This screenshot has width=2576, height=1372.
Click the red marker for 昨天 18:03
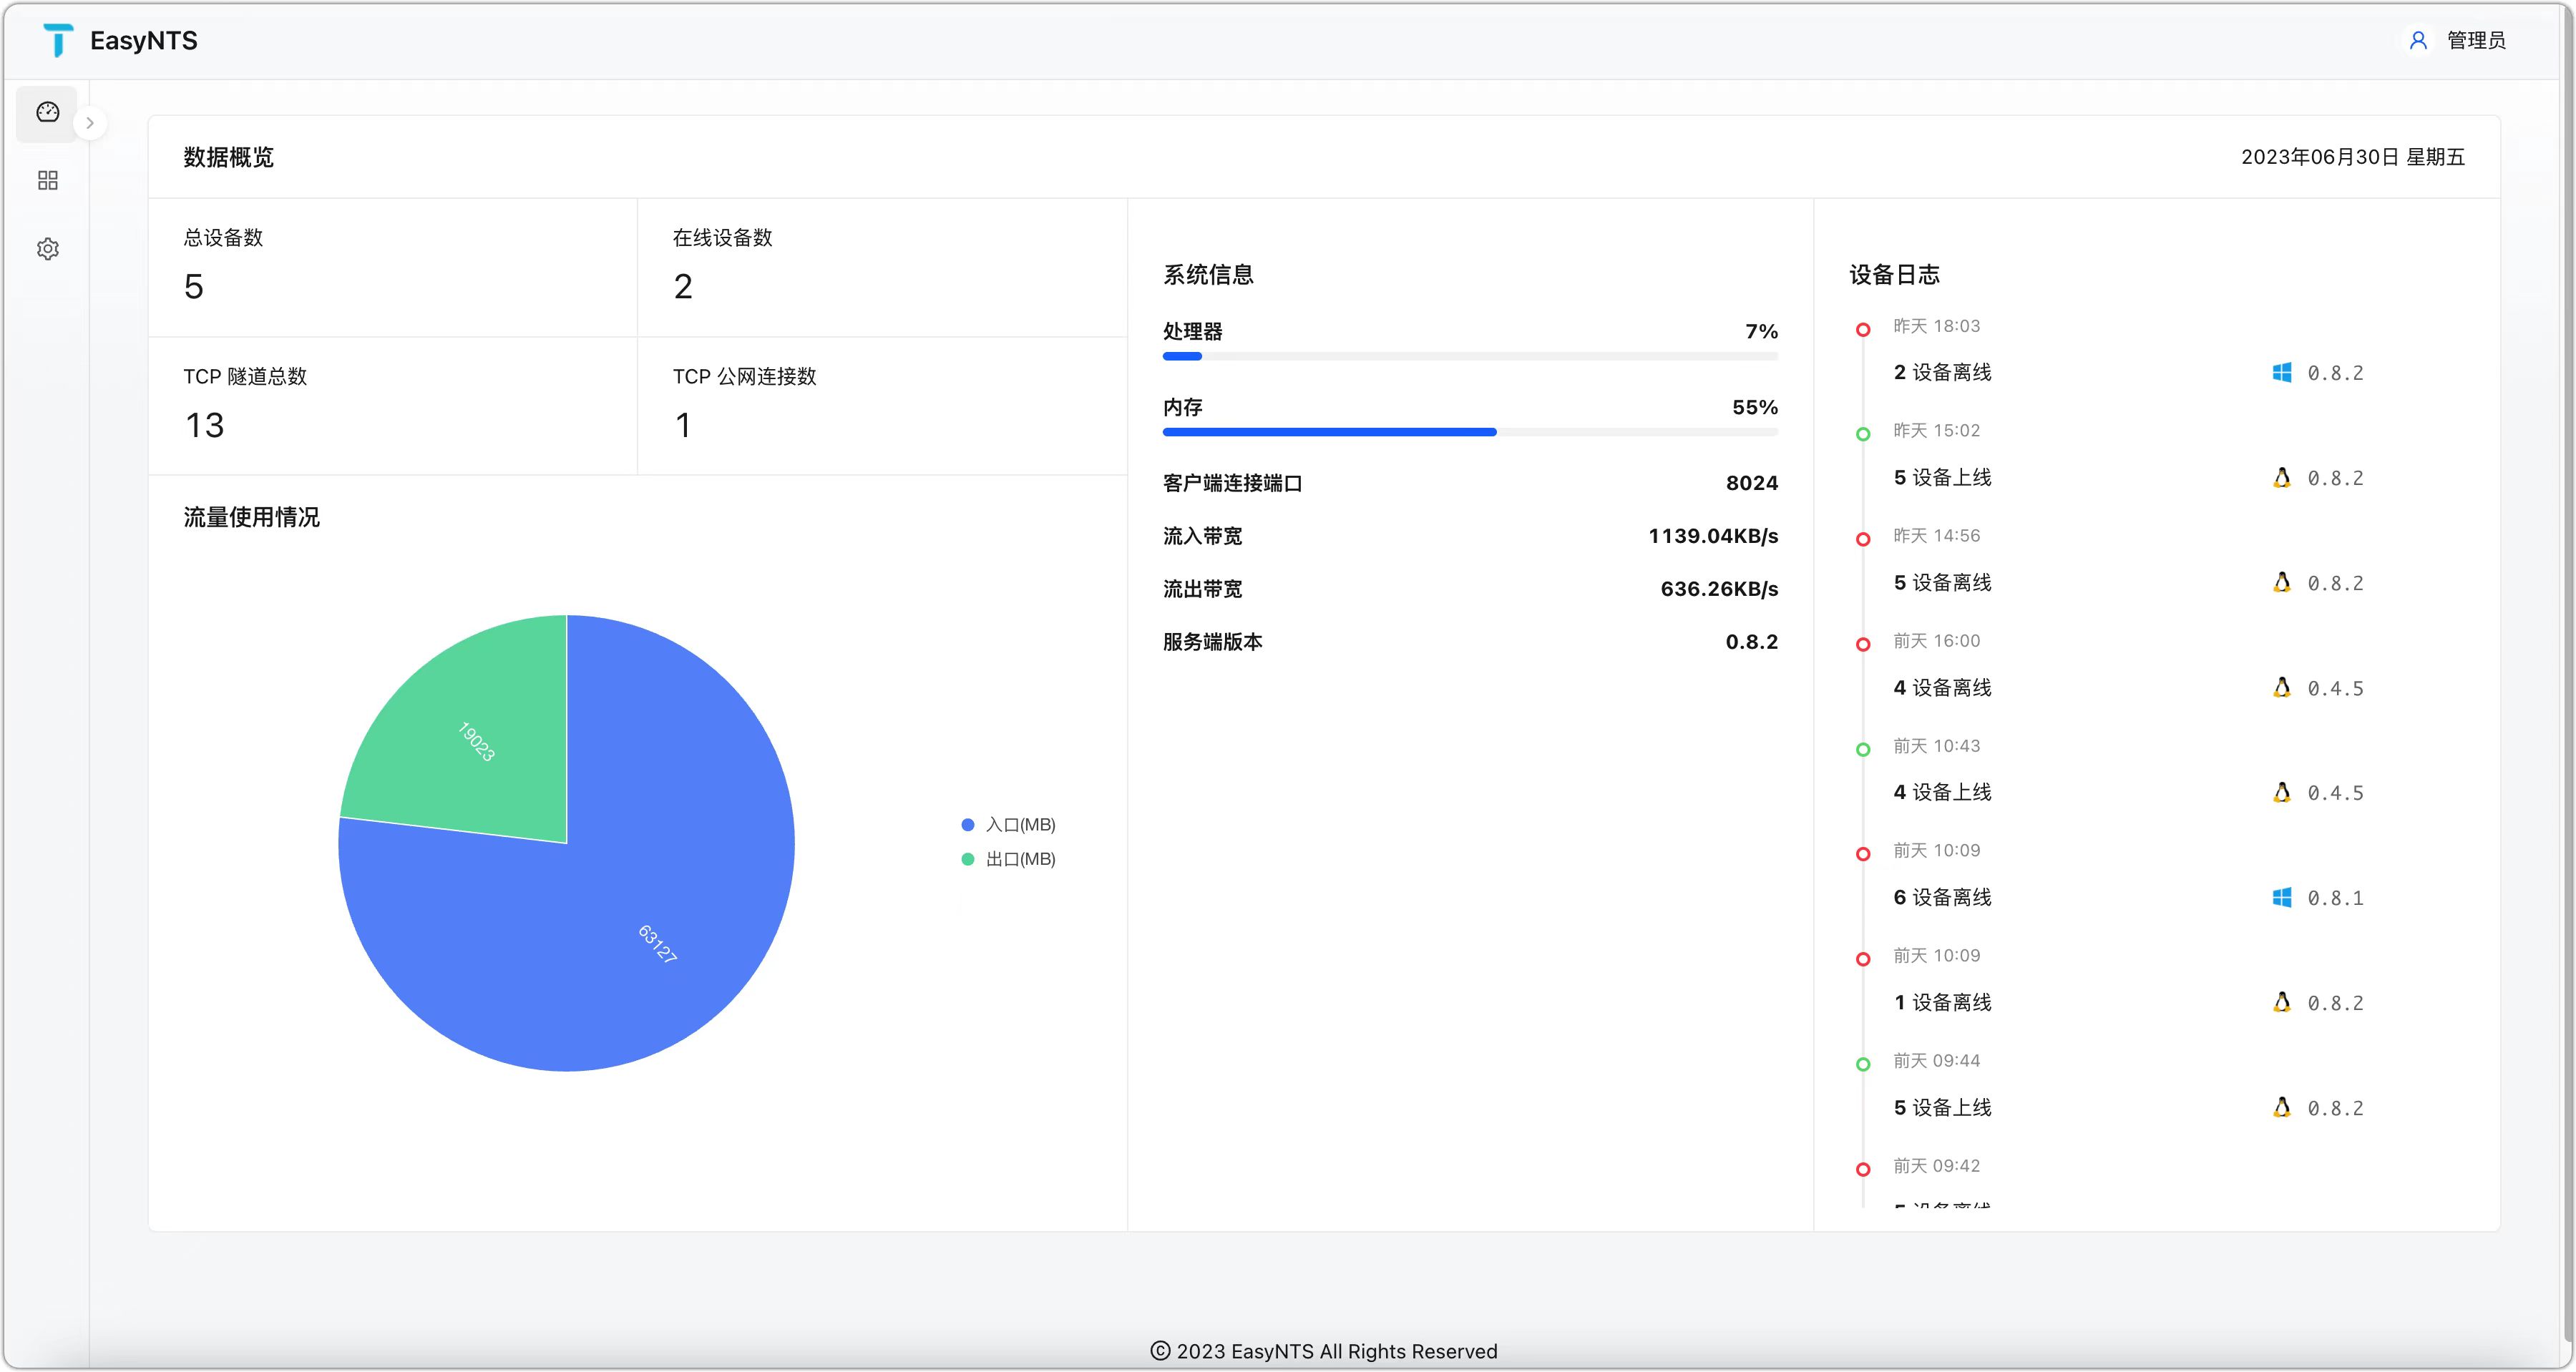[x=1863, y=329]
